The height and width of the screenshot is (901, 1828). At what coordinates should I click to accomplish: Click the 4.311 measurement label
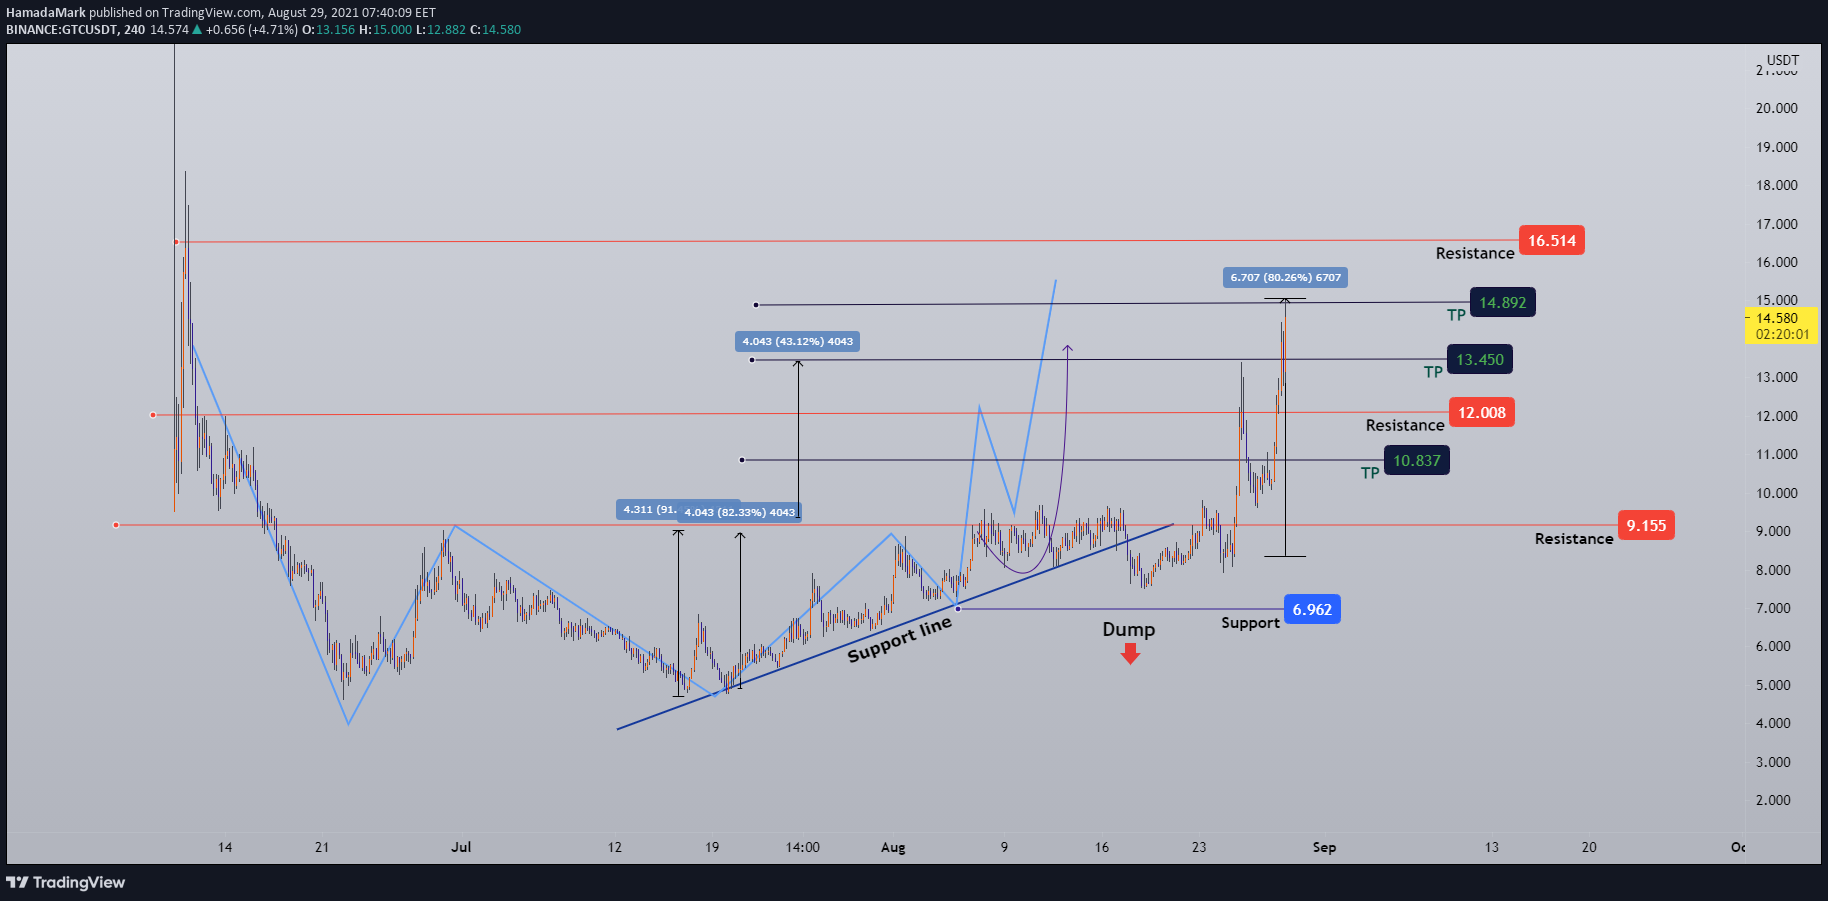(x=648, y=510)
